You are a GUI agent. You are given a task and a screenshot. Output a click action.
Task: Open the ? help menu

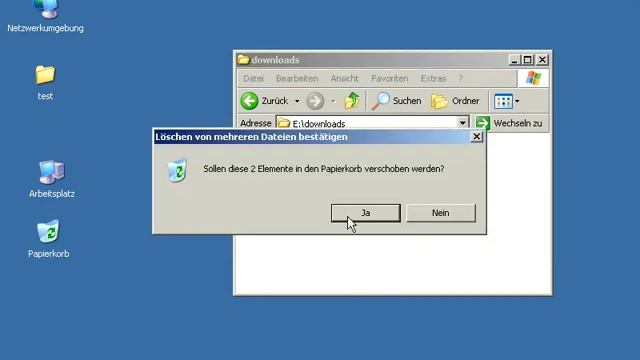click(x=460, y=78)
